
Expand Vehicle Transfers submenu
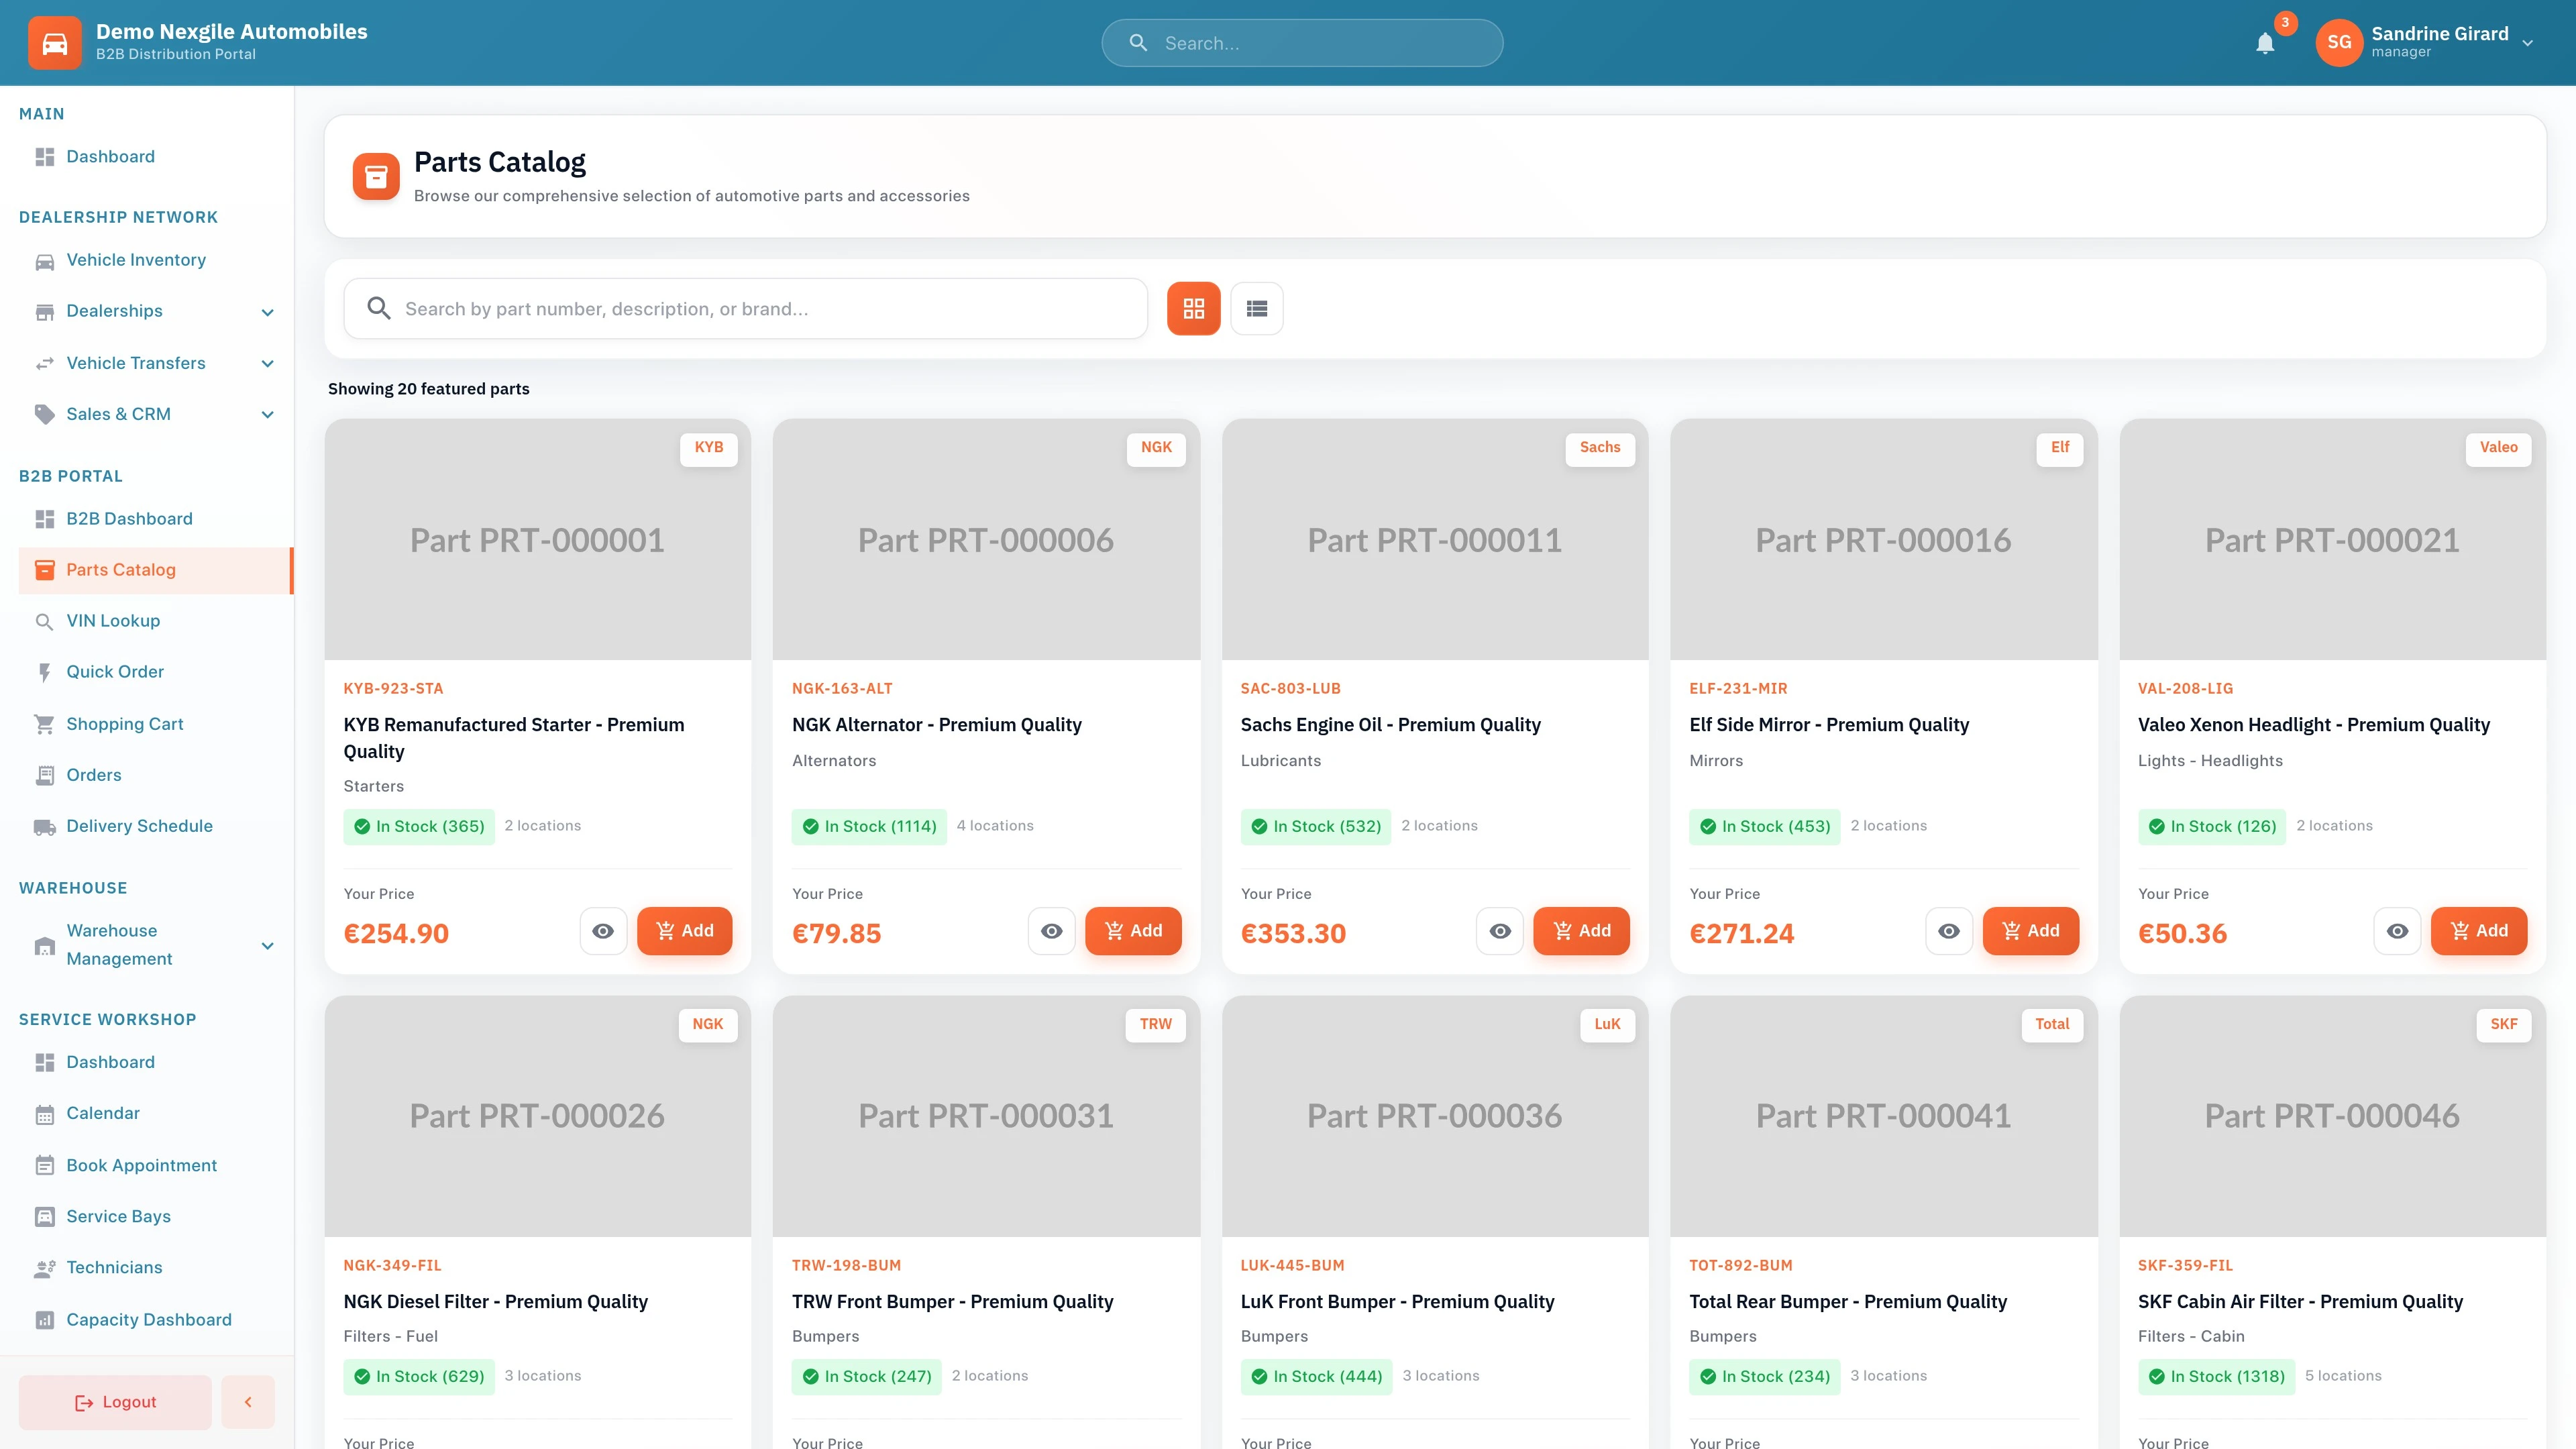coord(267,363)
